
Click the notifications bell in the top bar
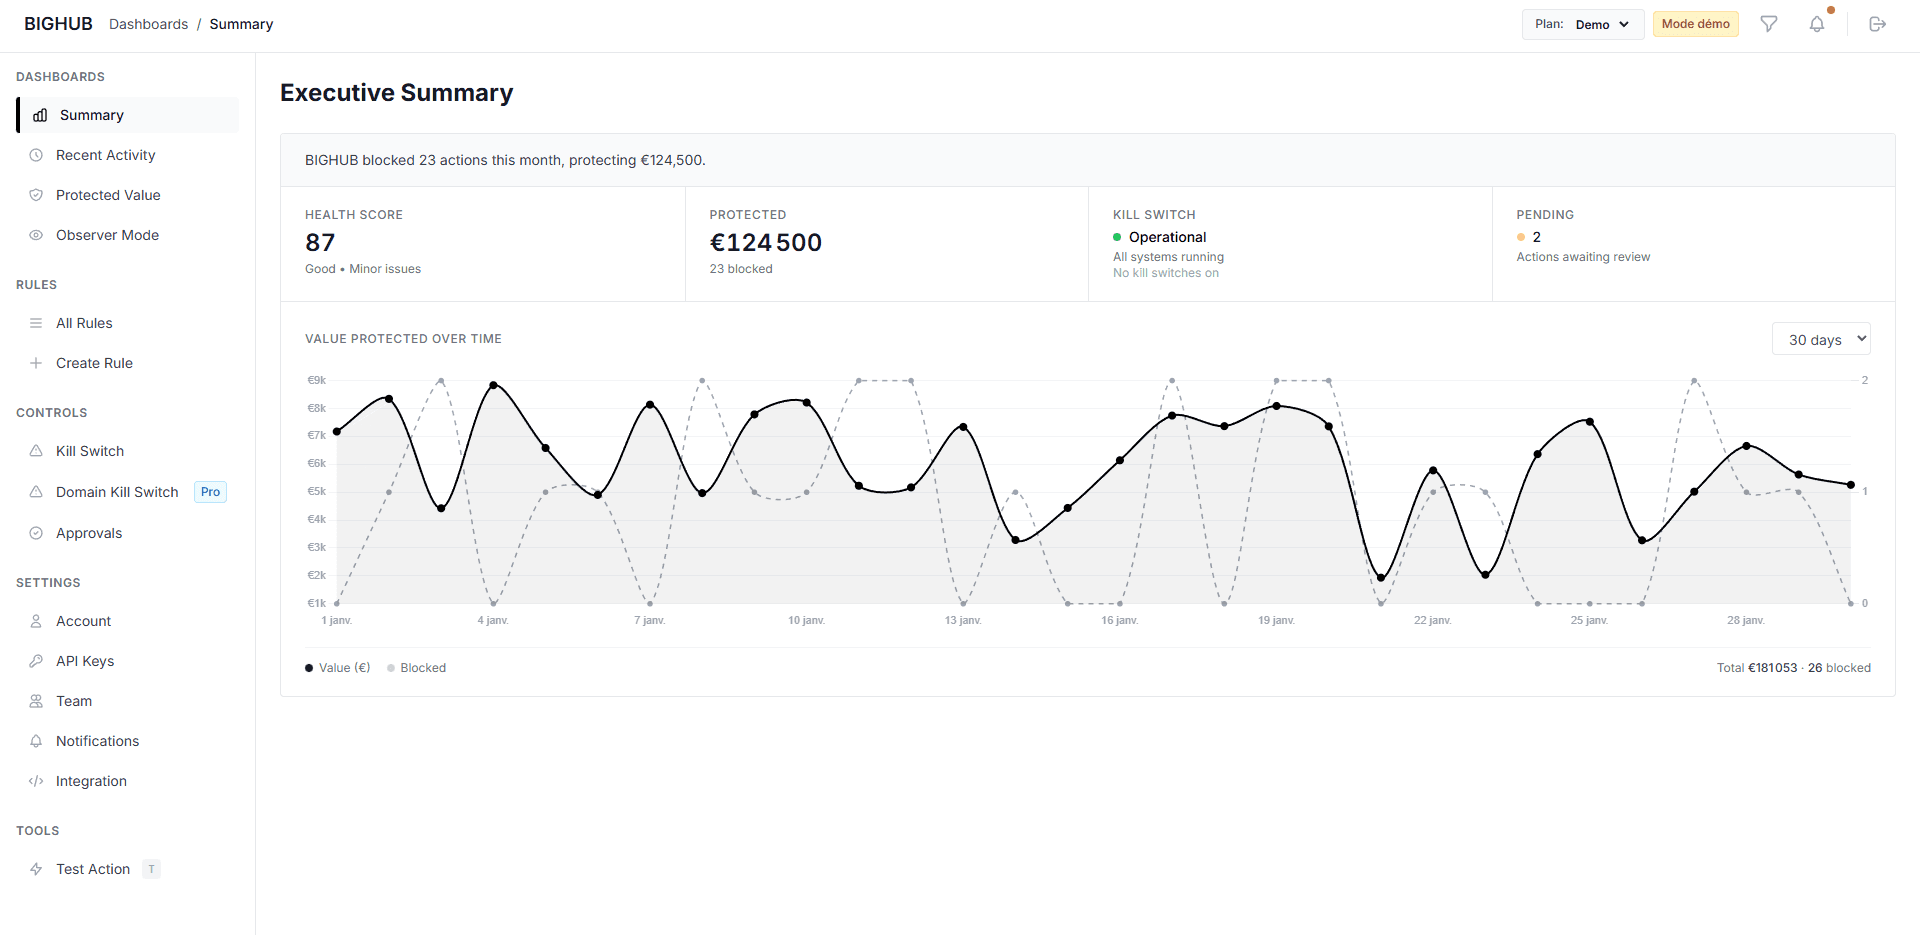tap(1818, 23)
